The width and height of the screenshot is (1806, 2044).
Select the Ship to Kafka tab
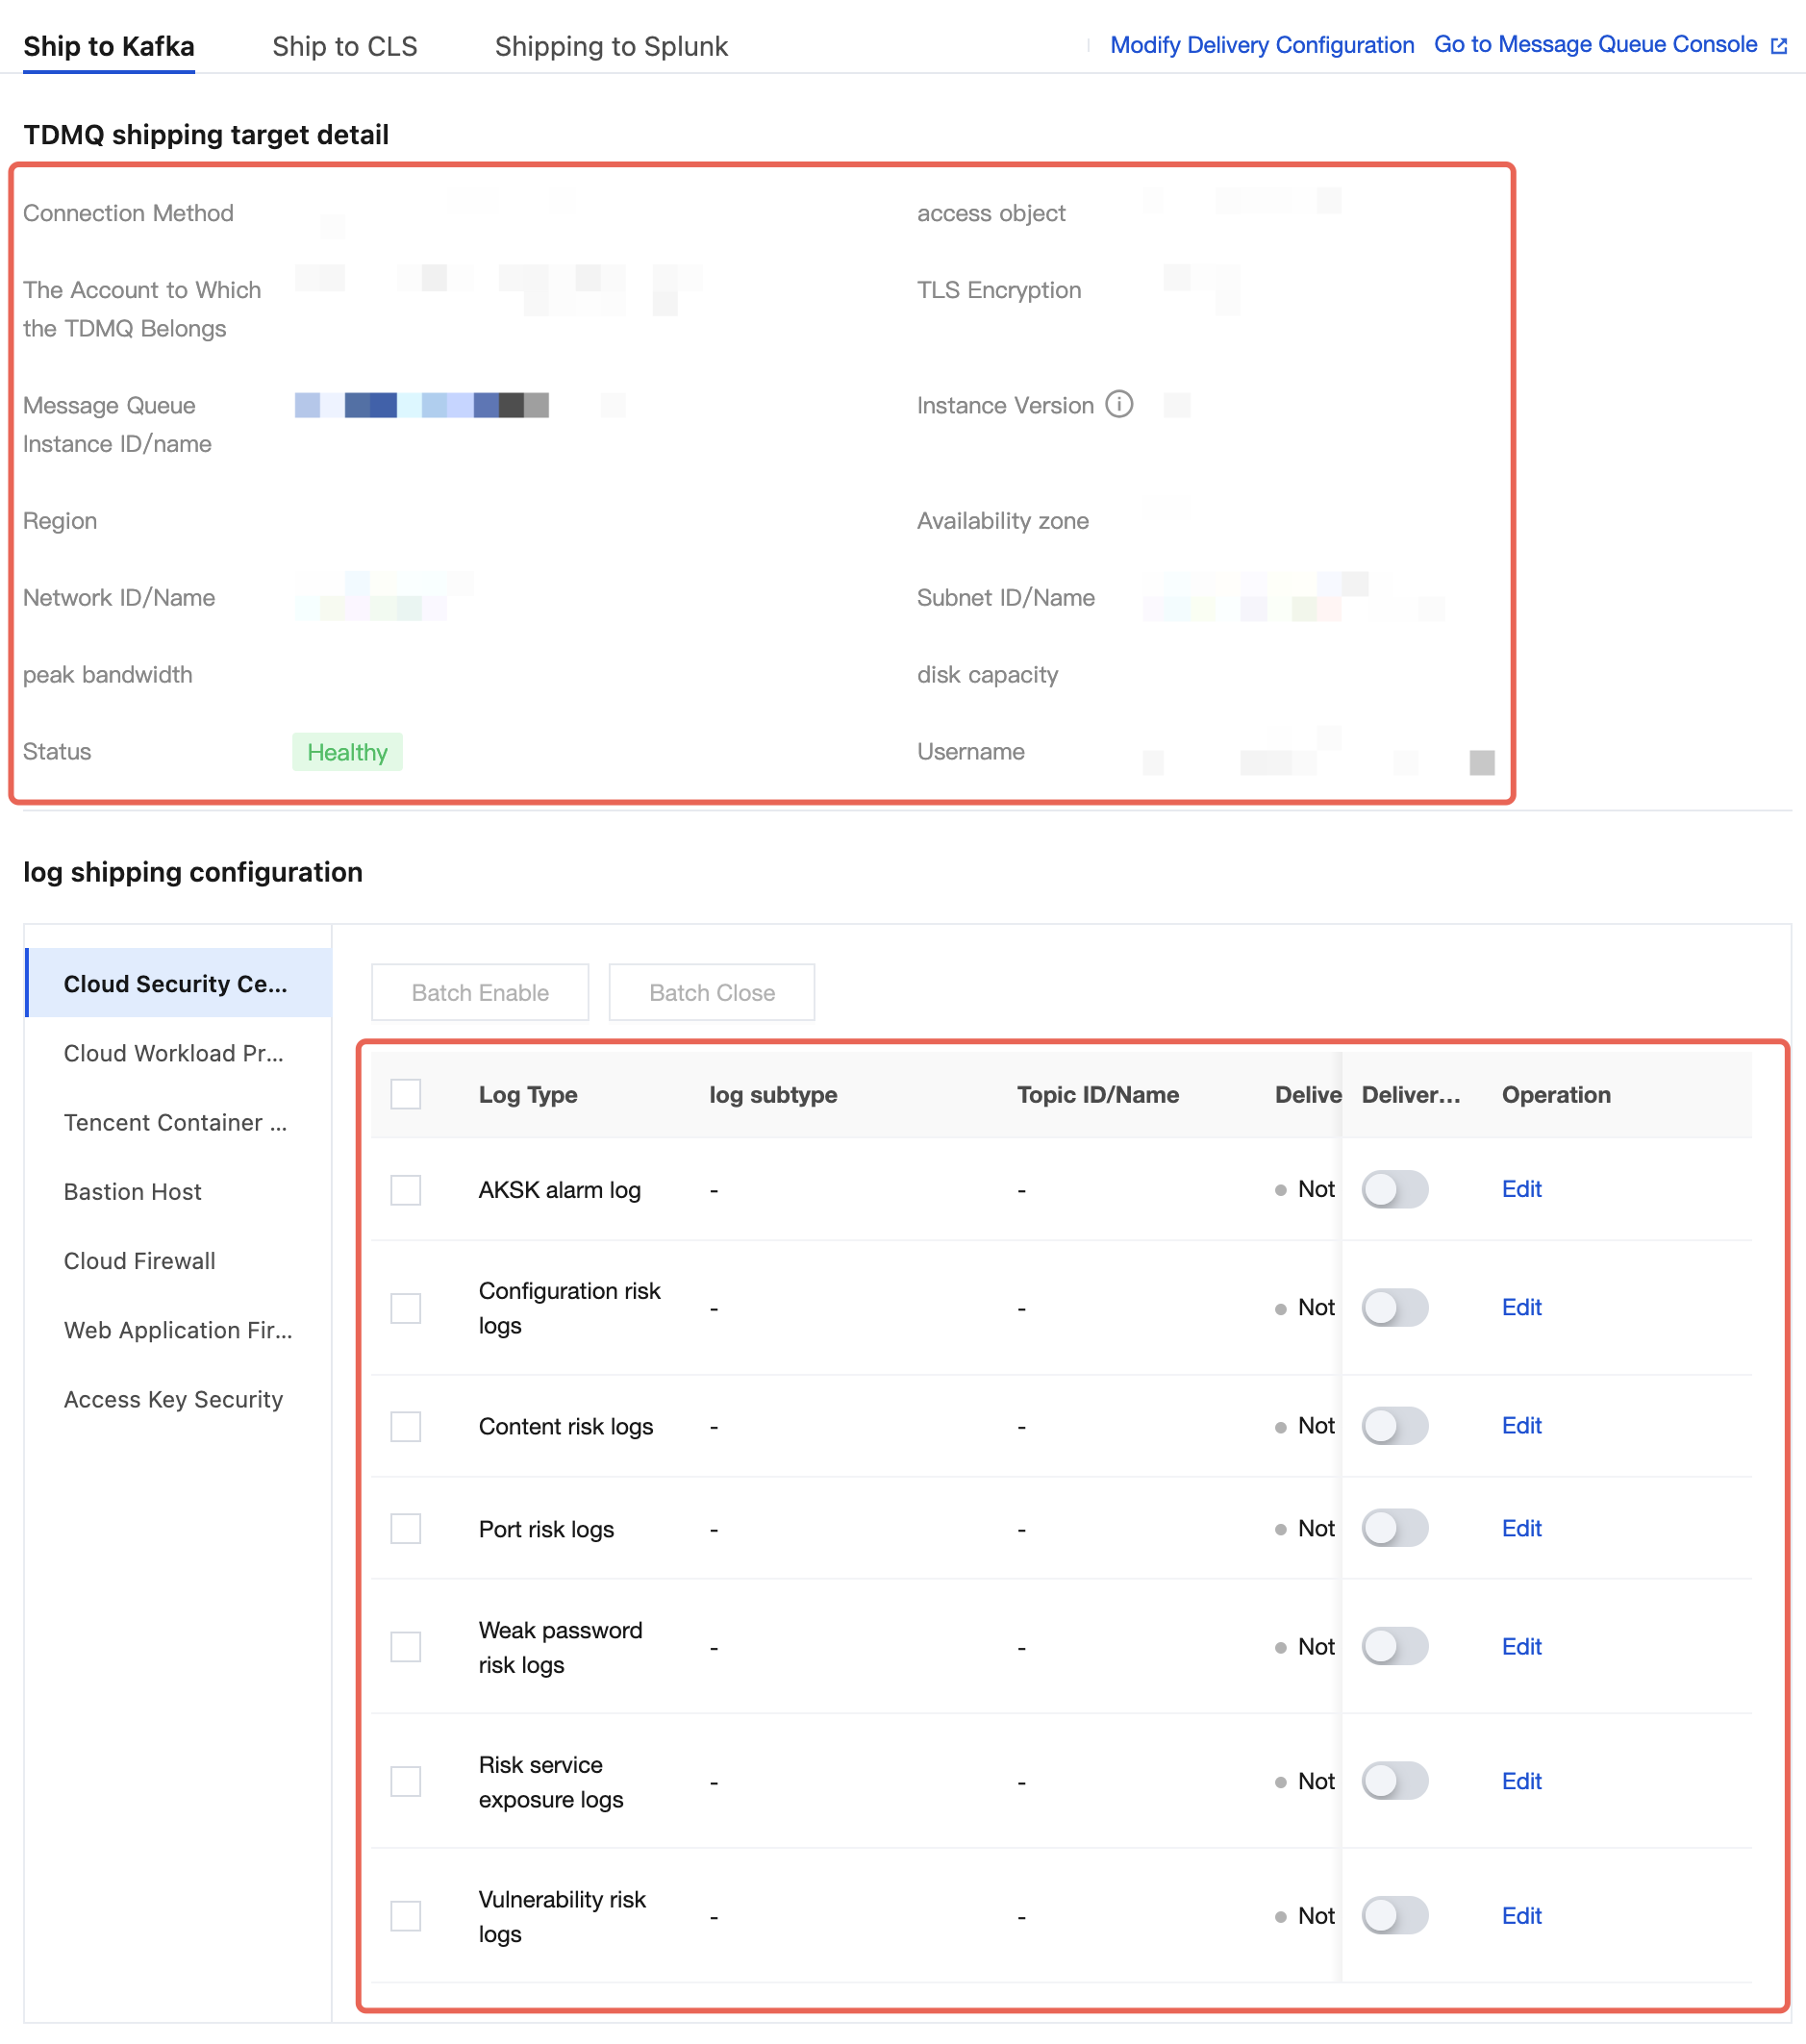109,46
